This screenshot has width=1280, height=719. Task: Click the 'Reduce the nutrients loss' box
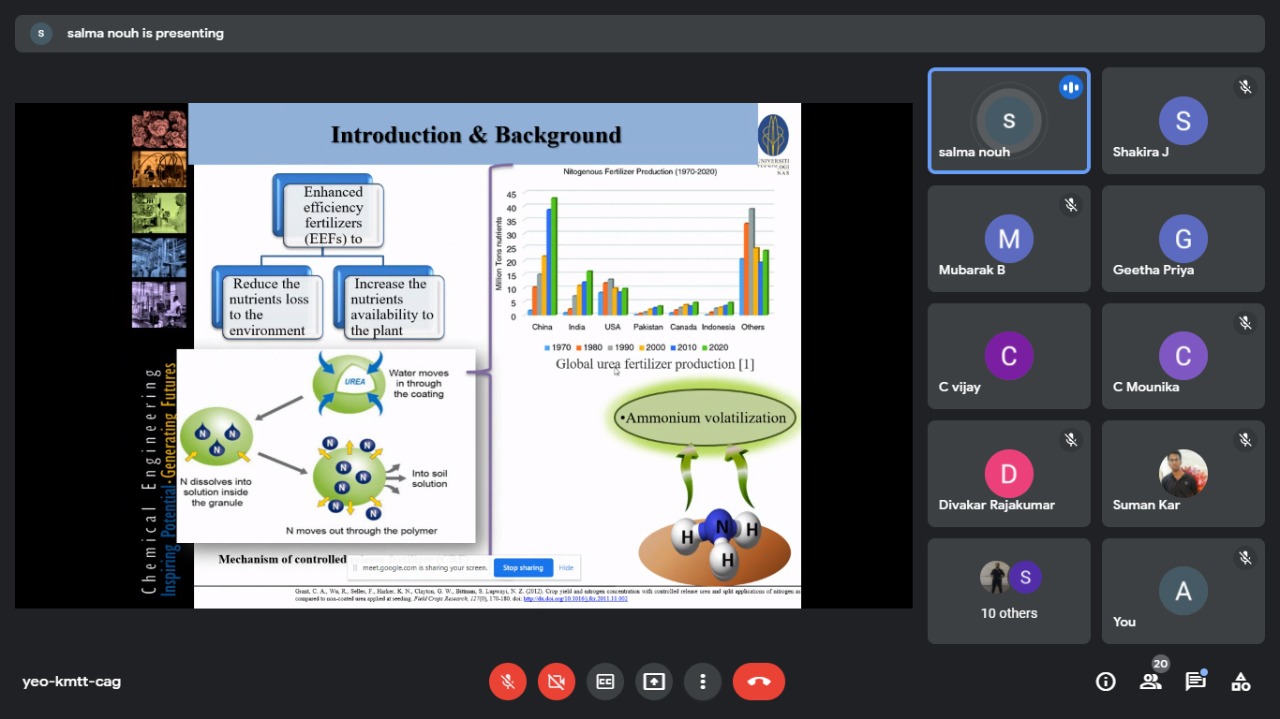(x=268, y=305)
